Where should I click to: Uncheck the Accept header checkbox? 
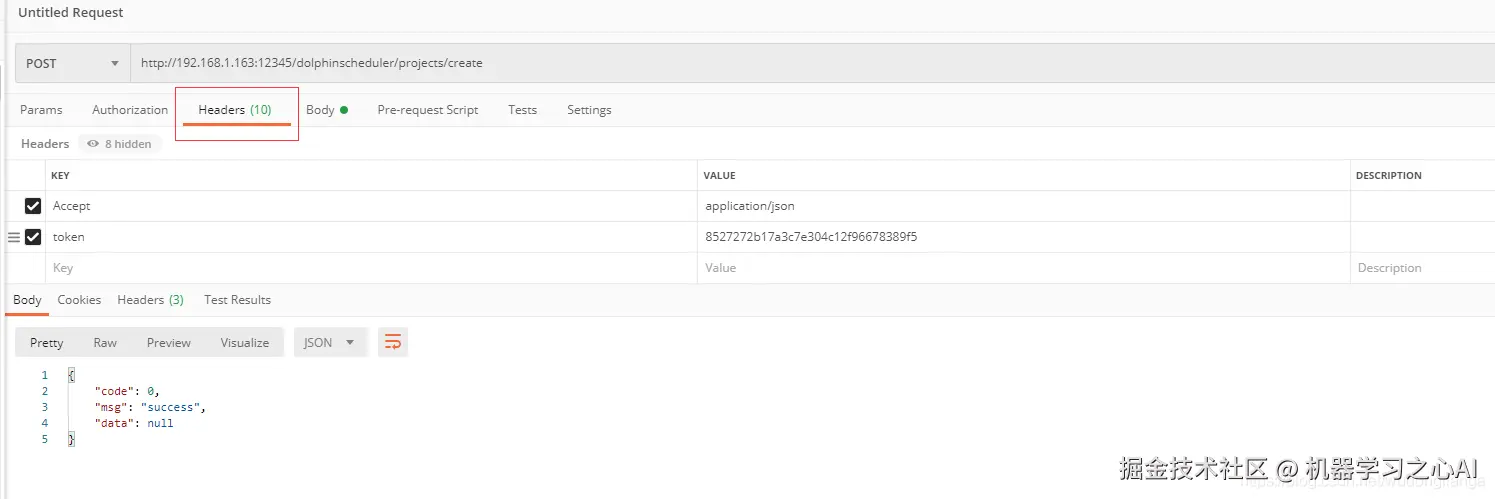coord(33,206)
